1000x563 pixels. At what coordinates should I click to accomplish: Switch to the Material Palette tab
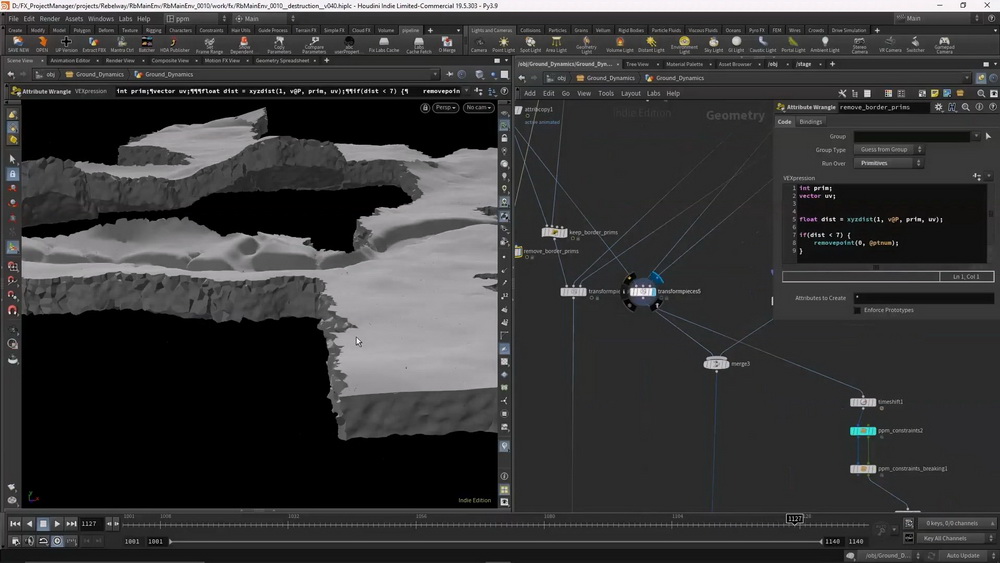pos(684,64)
